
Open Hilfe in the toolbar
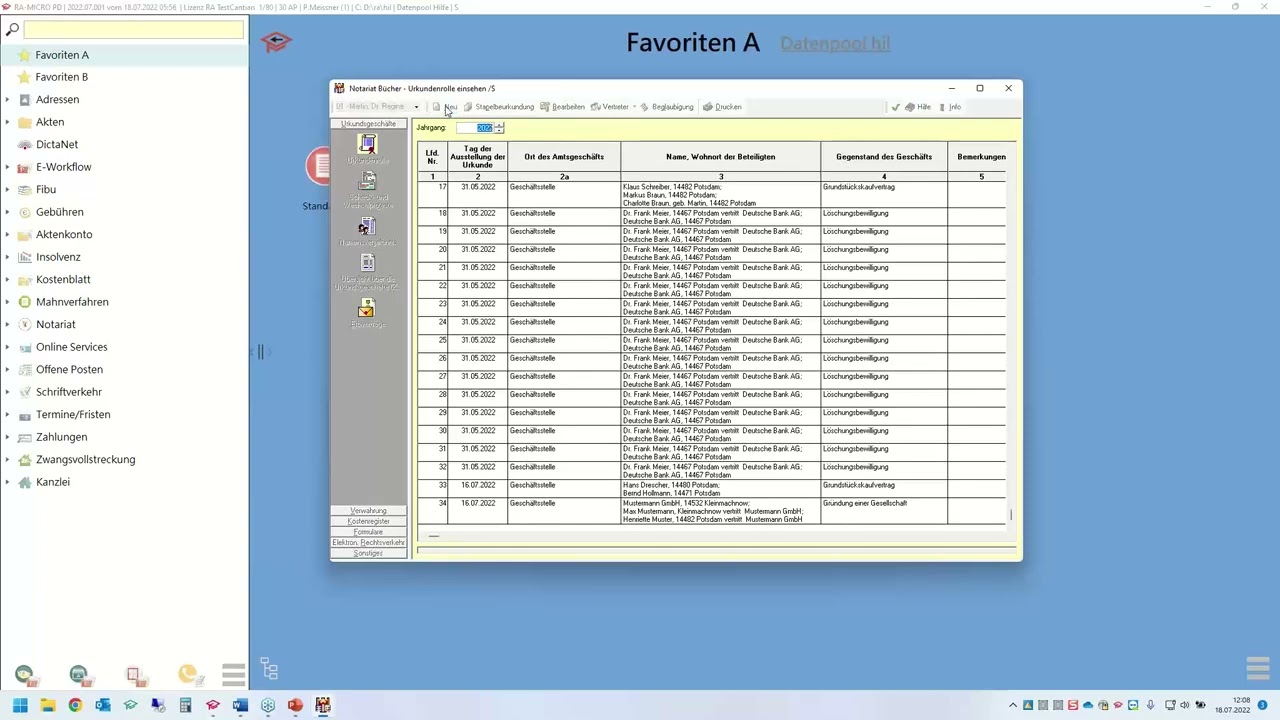pyautogui.click(x=918, y=107)
